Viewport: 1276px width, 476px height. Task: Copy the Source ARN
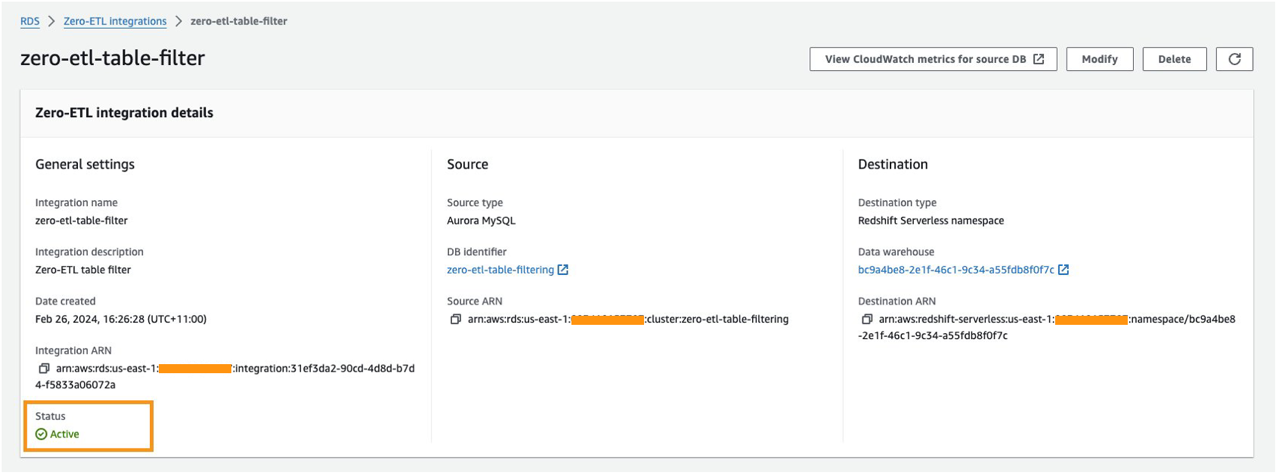(456, 319)
